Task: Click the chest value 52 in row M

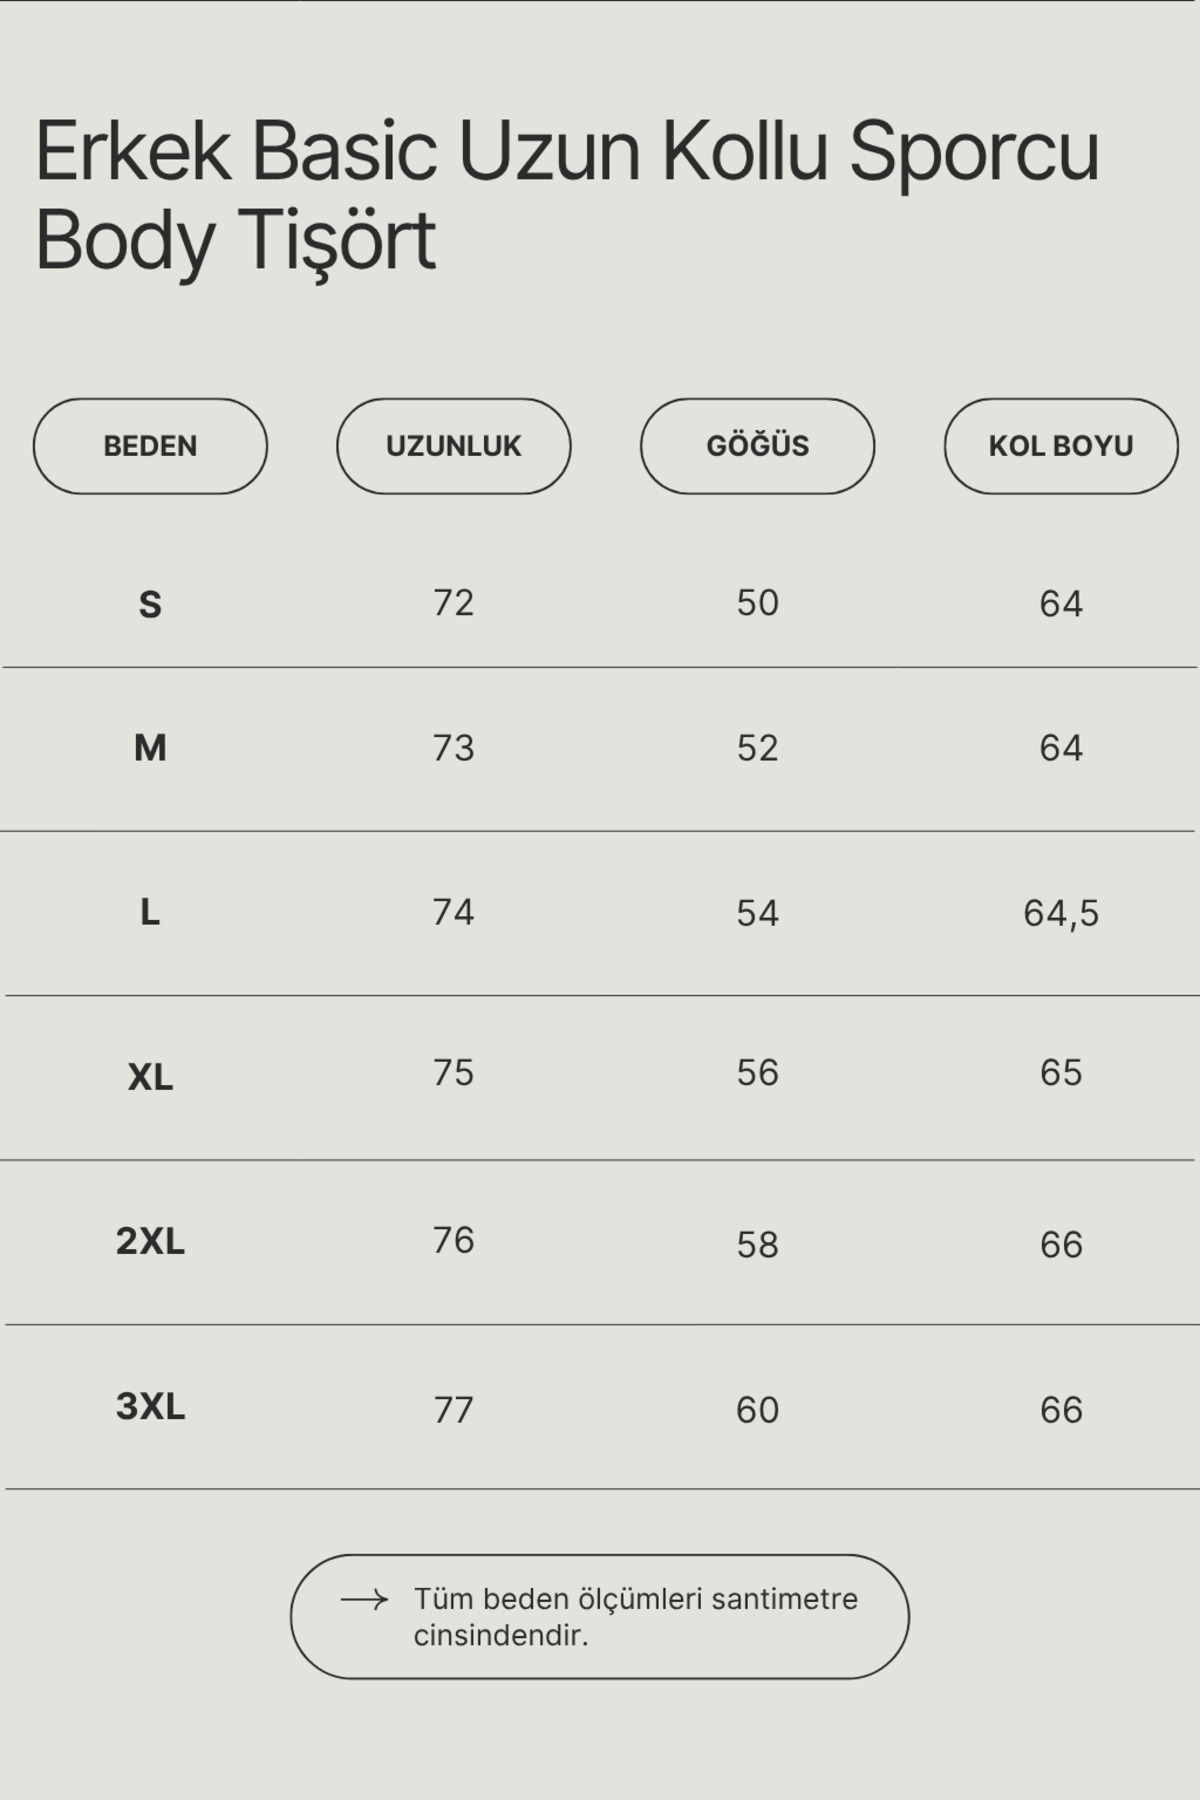Action: [x=757, y=748]
